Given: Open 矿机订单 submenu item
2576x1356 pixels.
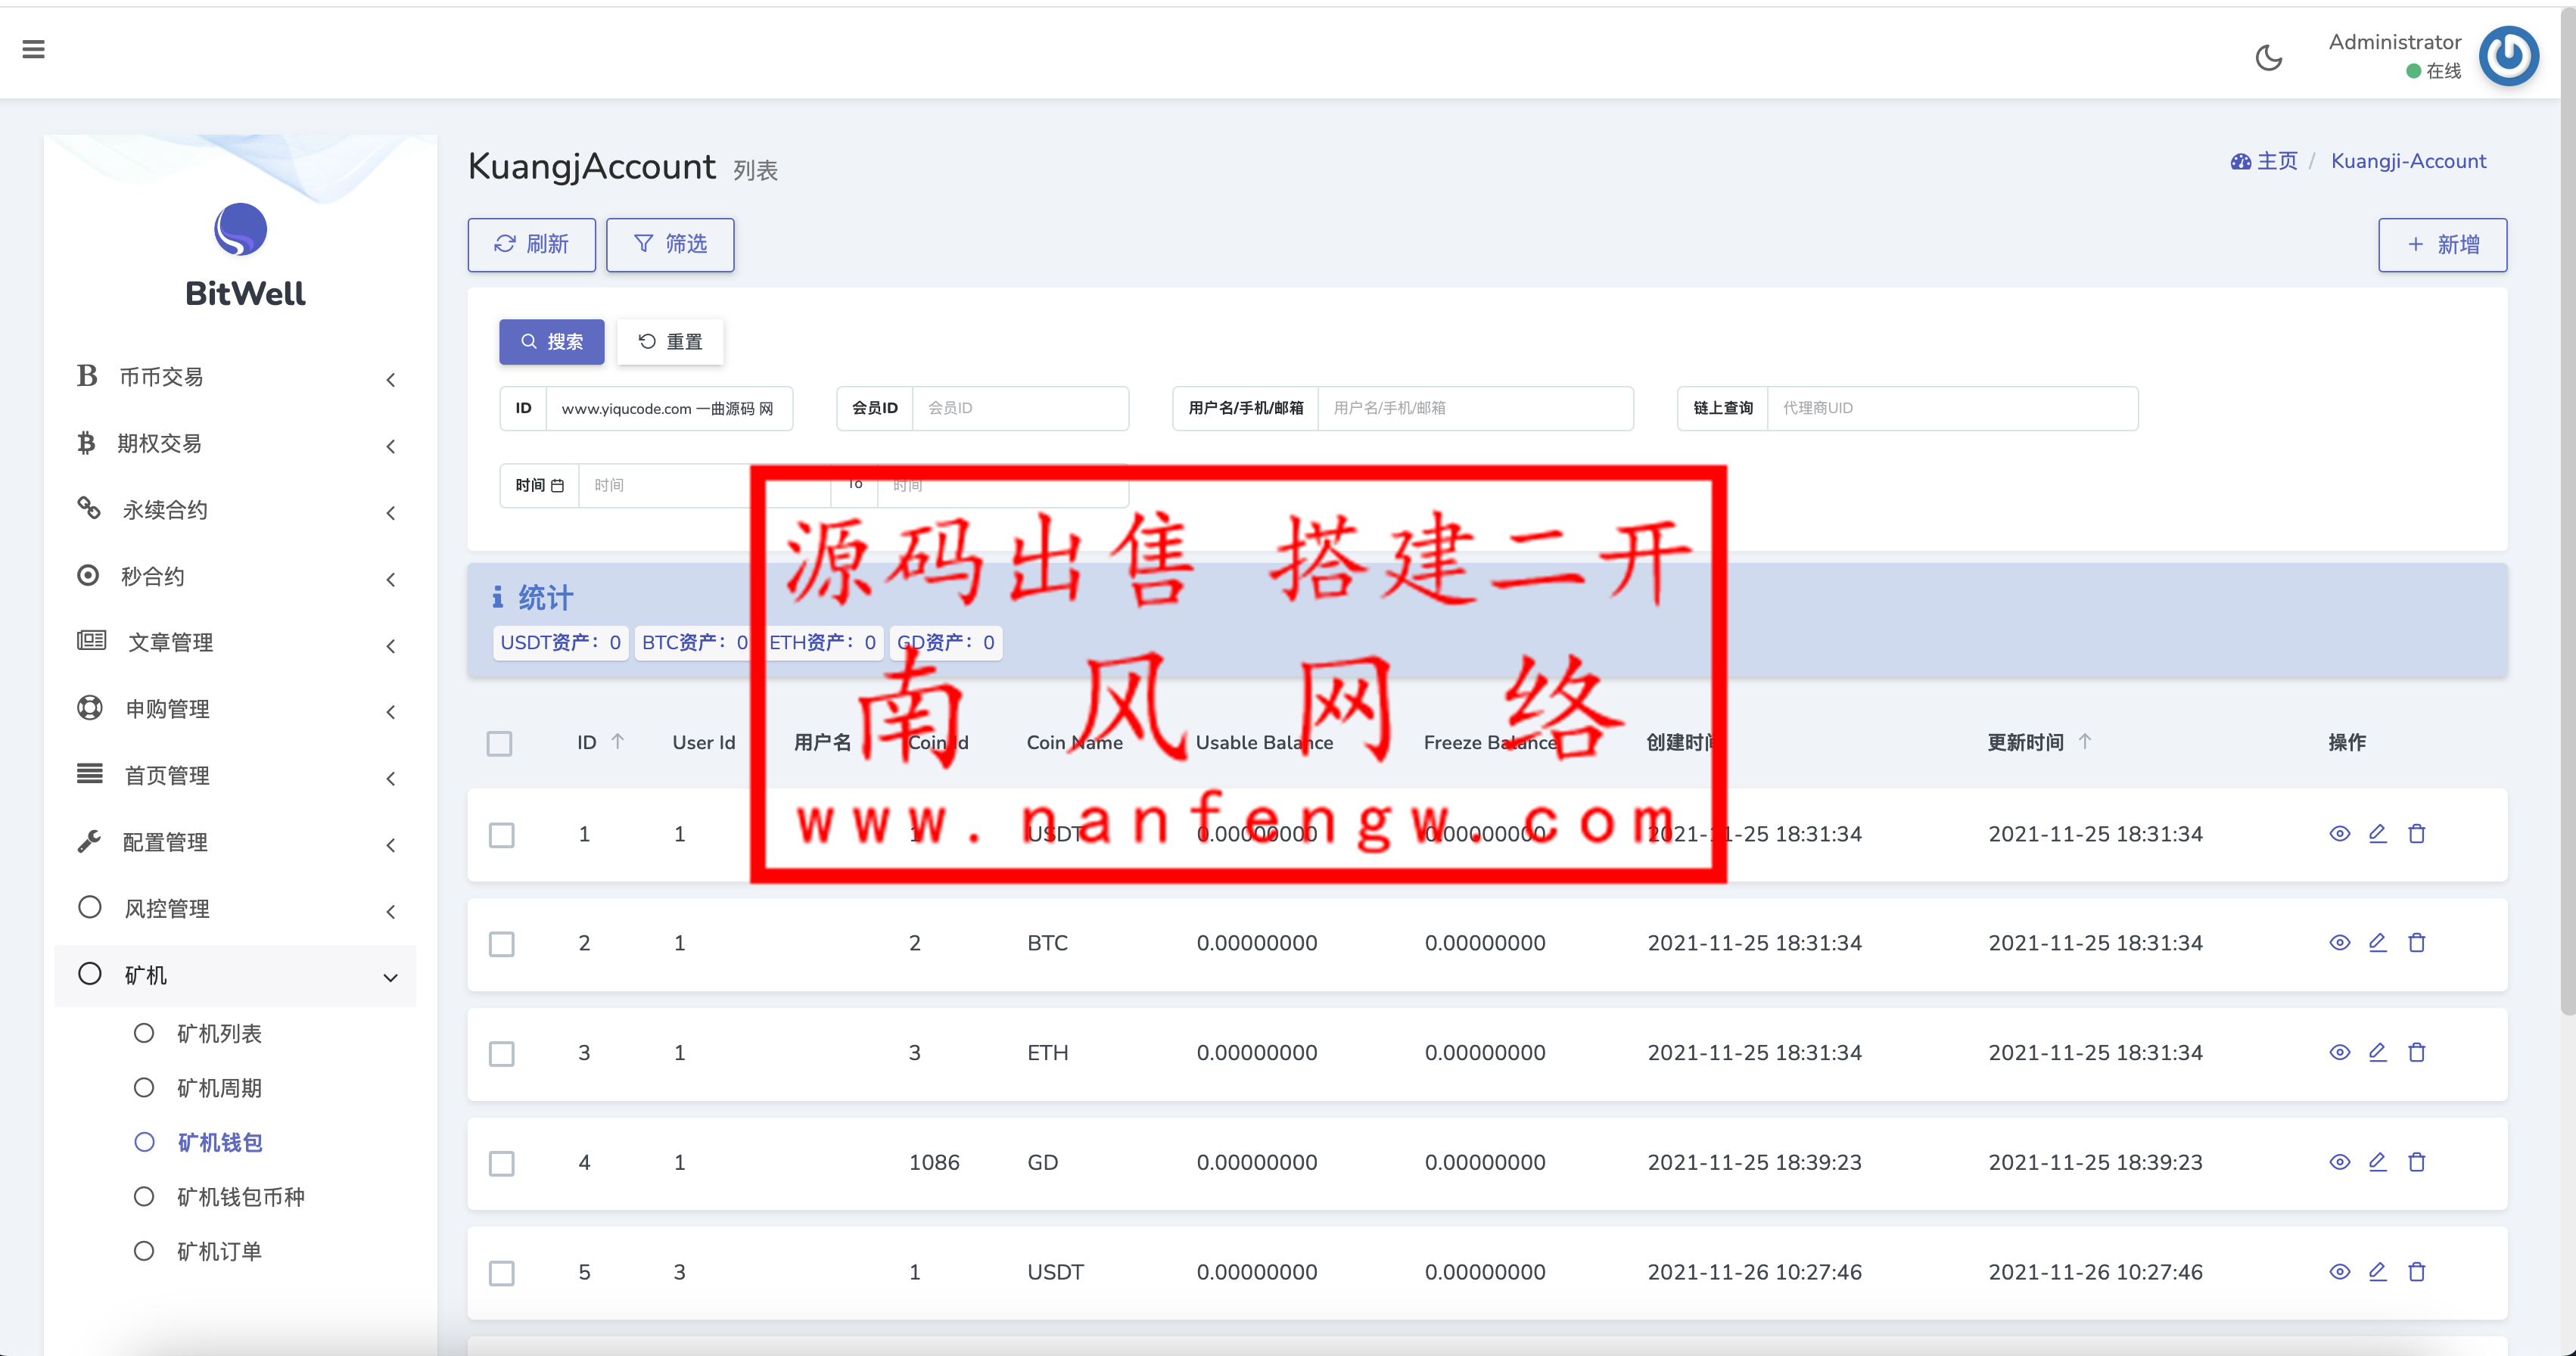Looking at the screenshot, I should click(x=219, y=1251).
